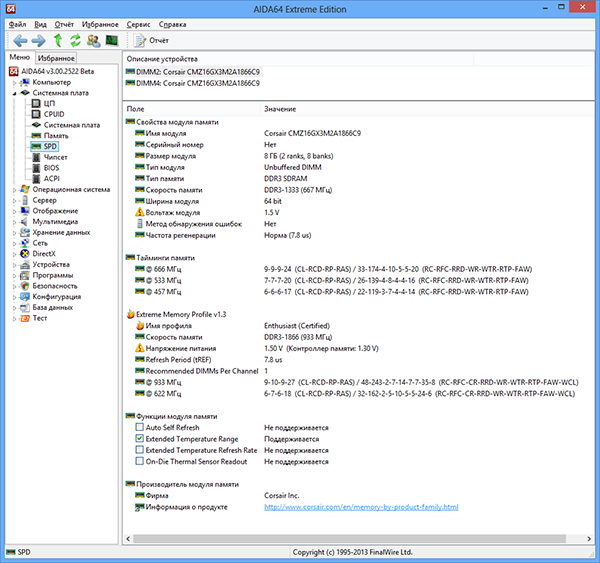
Task: Expand the Отображение tree node
Action: pos(15,211)
